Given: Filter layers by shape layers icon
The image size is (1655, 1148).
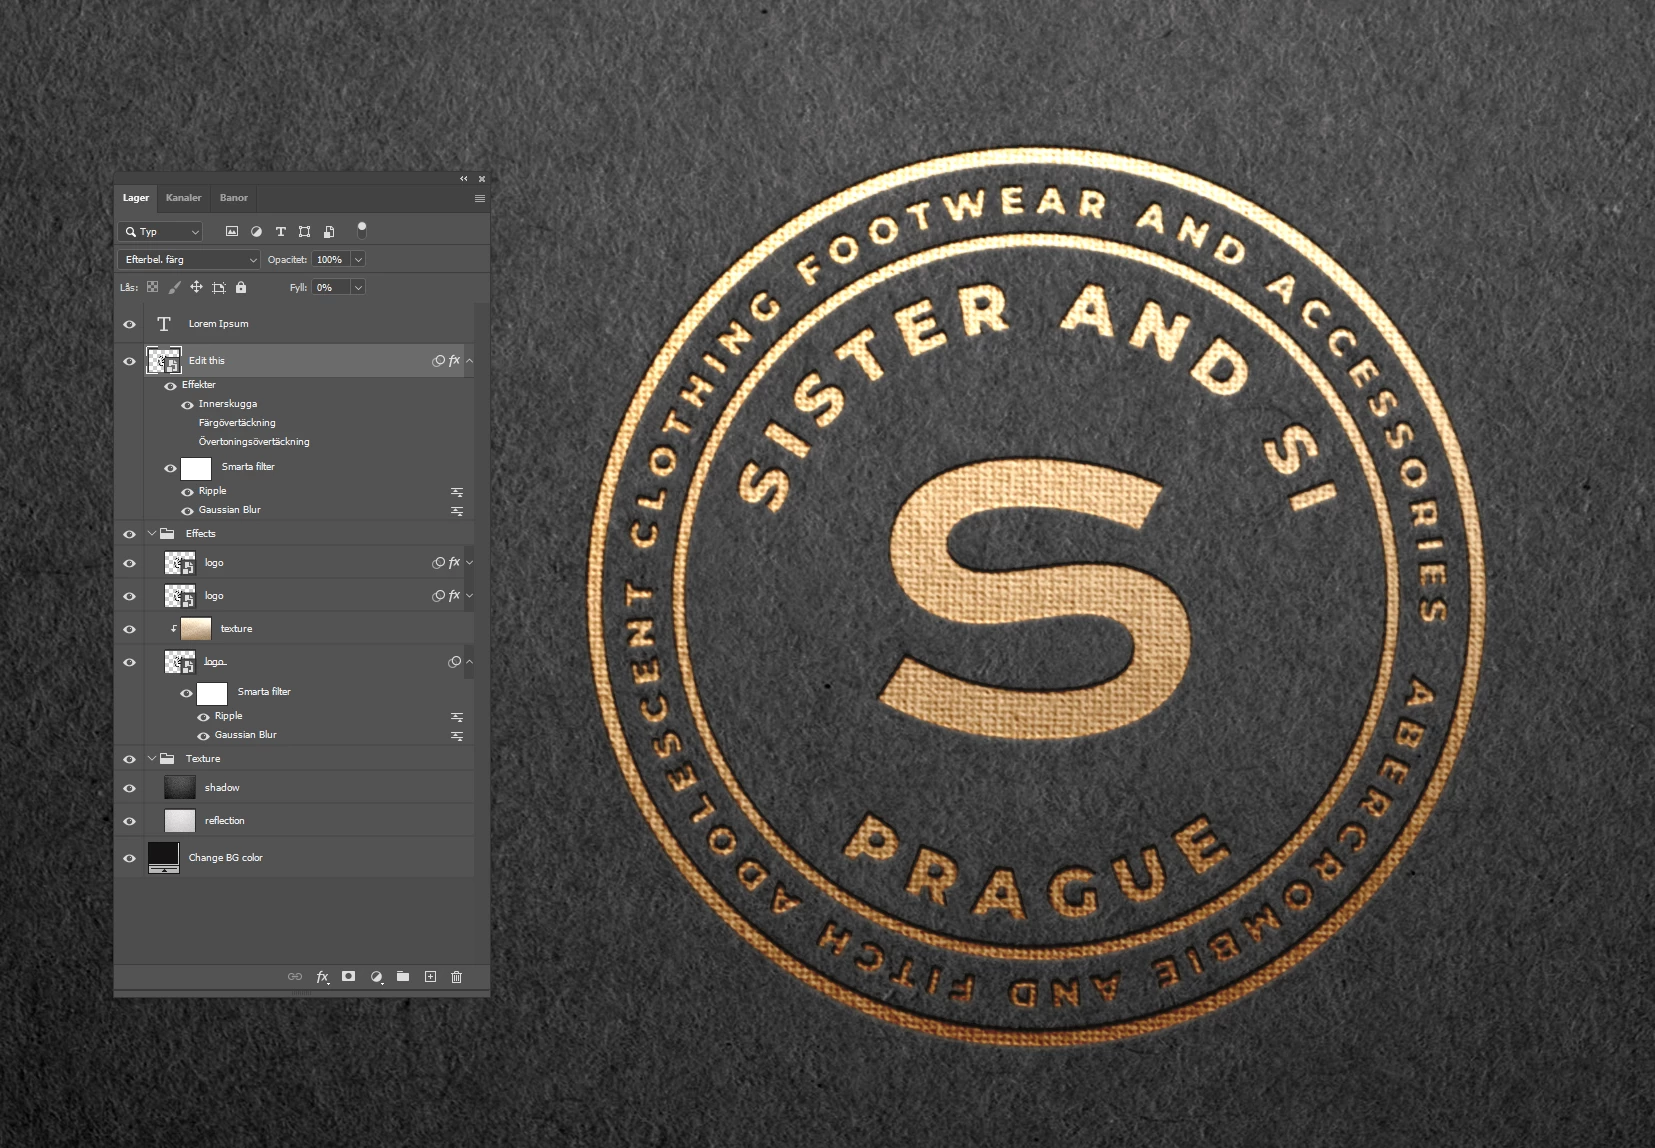Looking at the screenshot, I should tap(304, 231).
